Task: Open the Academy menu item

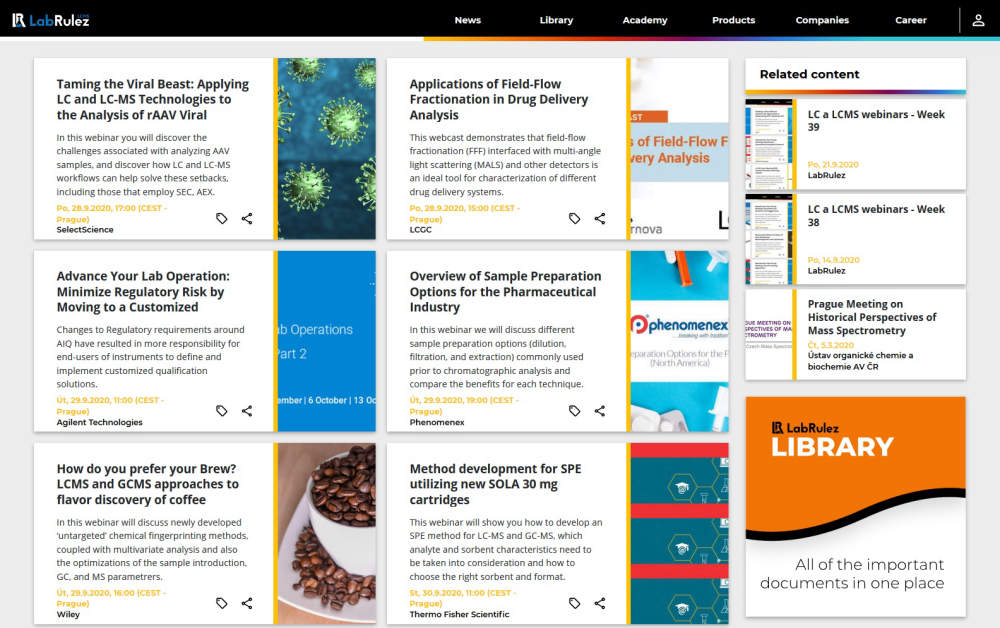Action: [645, 20]
